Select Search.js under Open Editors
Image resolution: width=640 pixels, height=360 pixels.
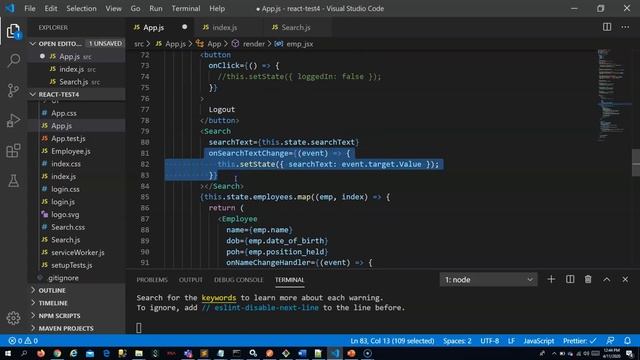[76, 82]
